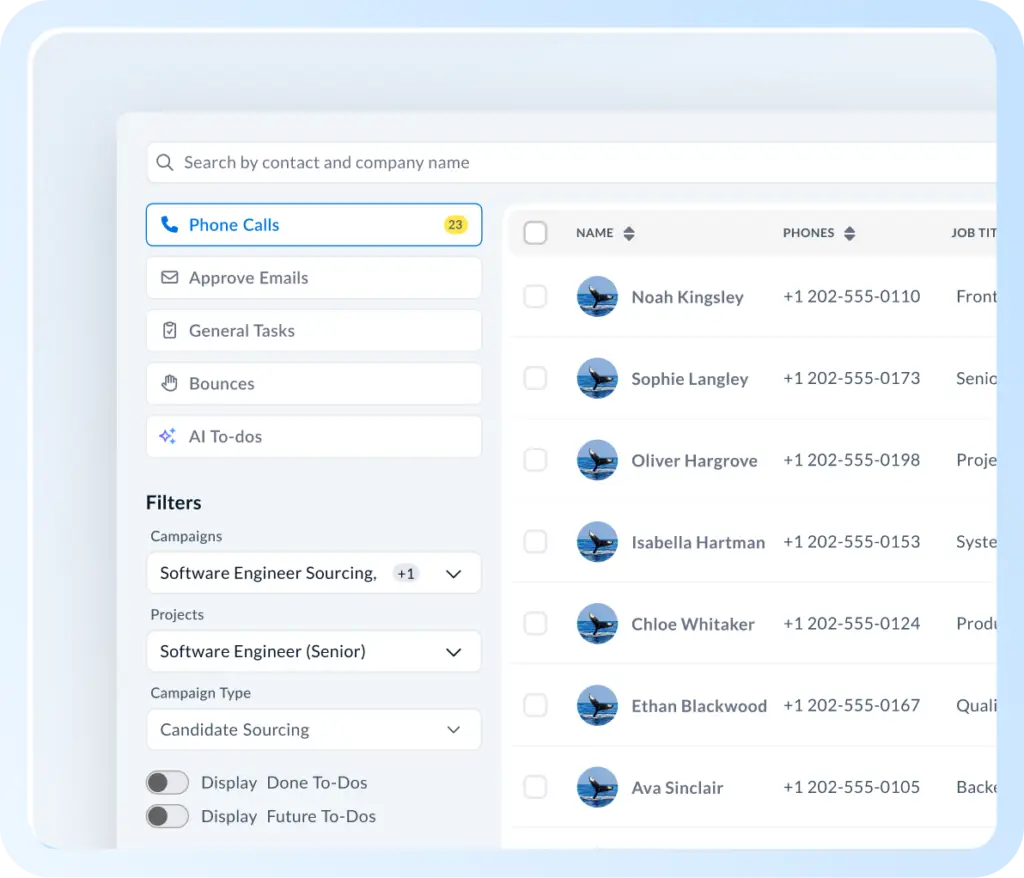The image size is (1024, 878).
Task: Click phone number +1 202-555-0198
Action: (852, 460)
